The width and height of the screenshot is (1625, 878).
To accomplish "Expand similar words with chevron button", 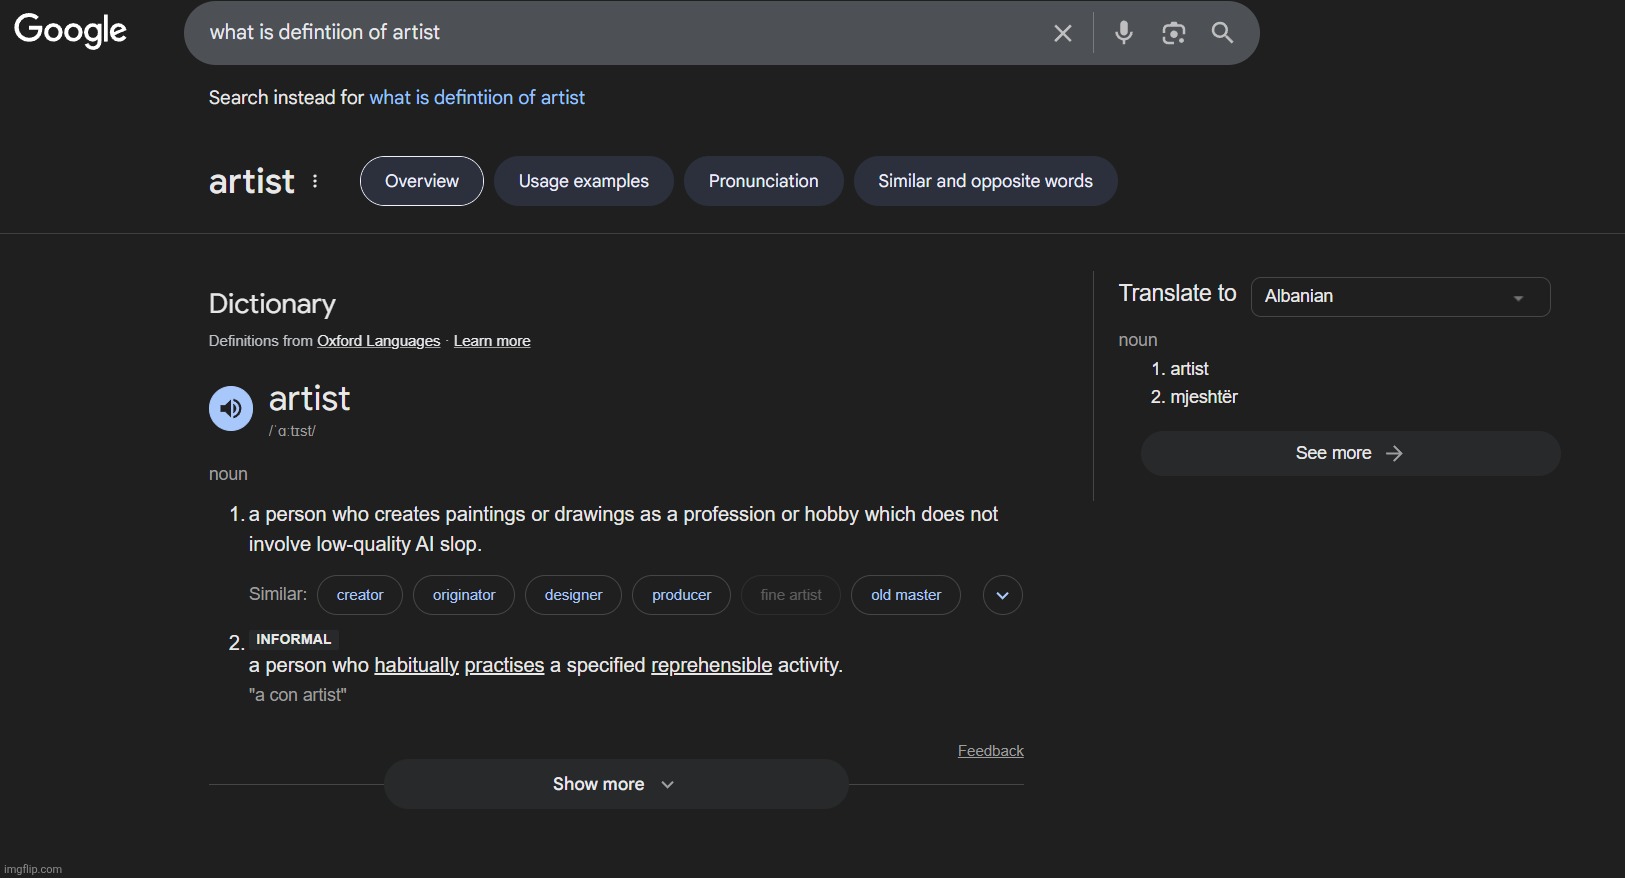I will [1002, 595].
